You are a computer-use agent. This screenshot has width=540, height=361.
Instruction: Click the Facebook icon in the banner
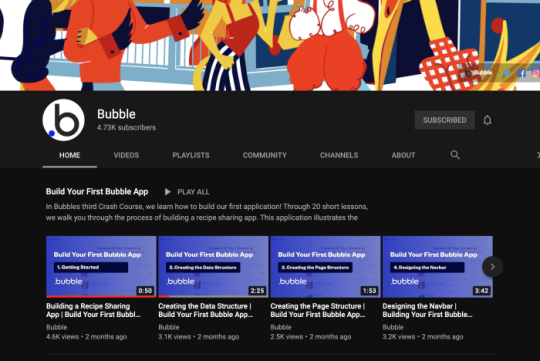(x=521, y=73)
